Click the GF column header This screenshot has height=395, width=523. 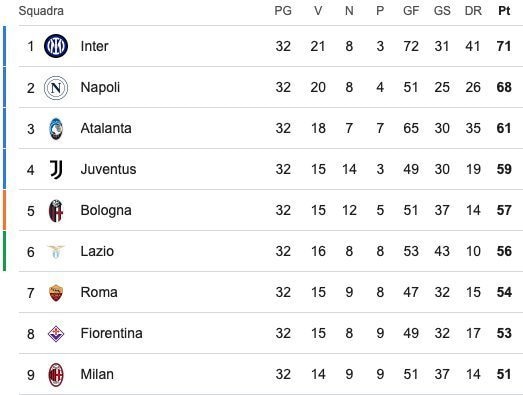[x=411, y=11]
